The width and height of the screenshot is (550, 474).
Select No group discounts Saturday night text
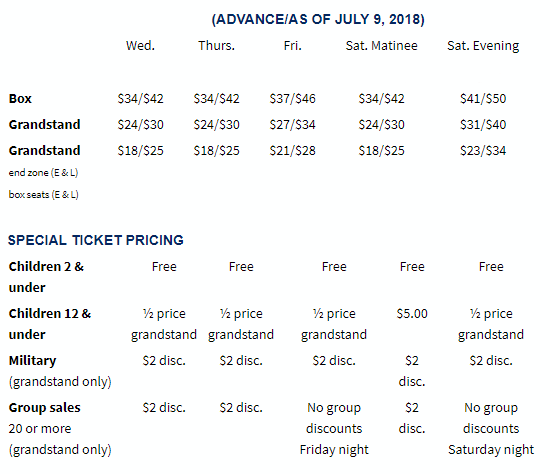pyautogui.click(x=491, y=429)
